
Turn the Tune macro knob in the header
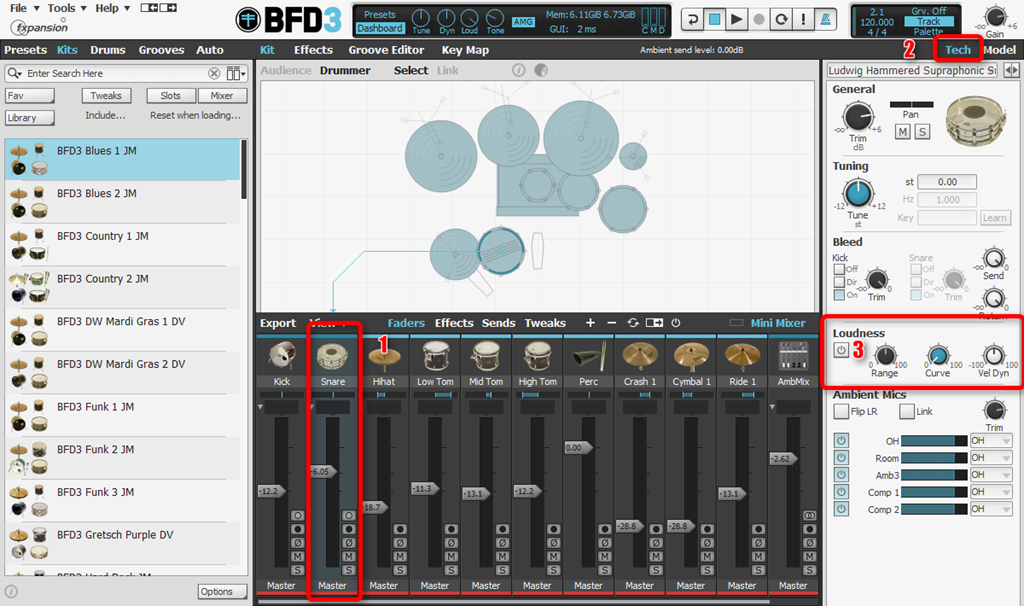(x=420, y=20)
